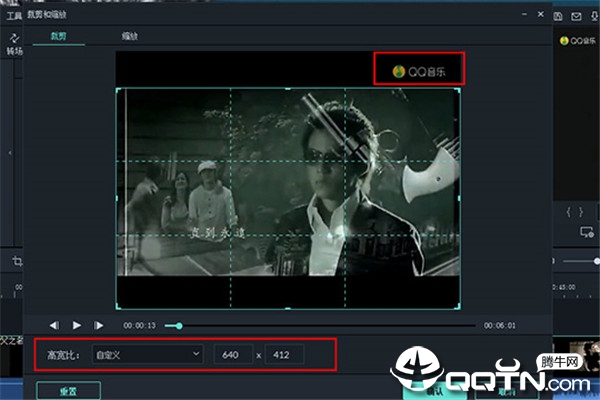The width and height of the screenshot is (600, 400).
Task: Click the top-center crop edge handle
Action: (288, 89)
